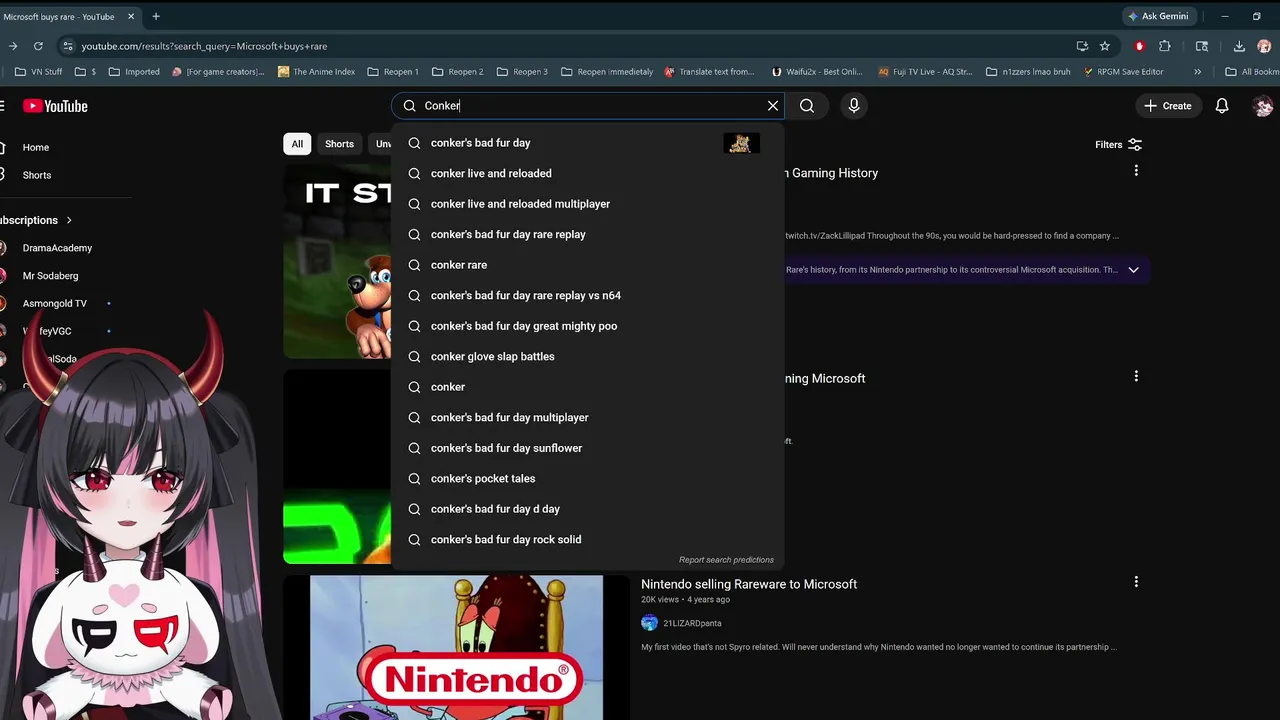Select "conker glove slap battles" suggestion
The width and height of the screenshot is (1280, 720).
(x=588, y=357)
